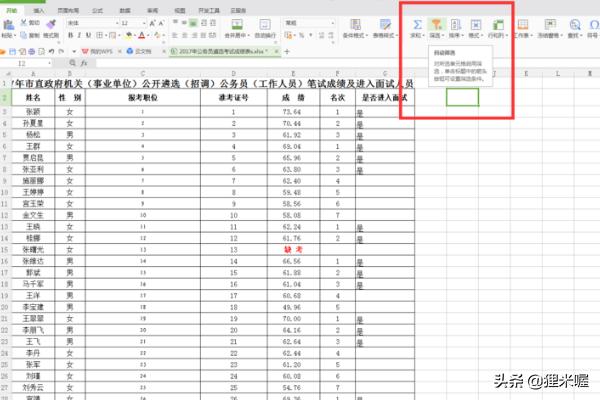600x400 pixels.
Task: Click the AutoSum sigma icon
Action: (x=417, y=24)
